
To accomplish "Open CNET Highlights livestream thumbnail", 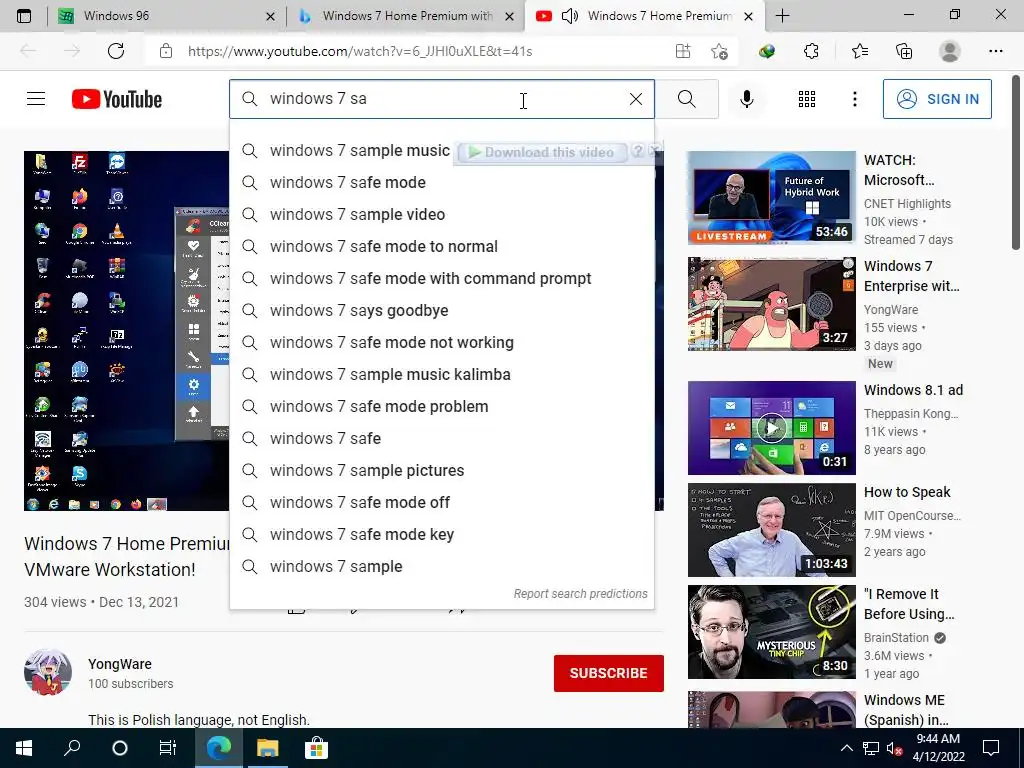I will pyautogui.click(x=771, y=198).
